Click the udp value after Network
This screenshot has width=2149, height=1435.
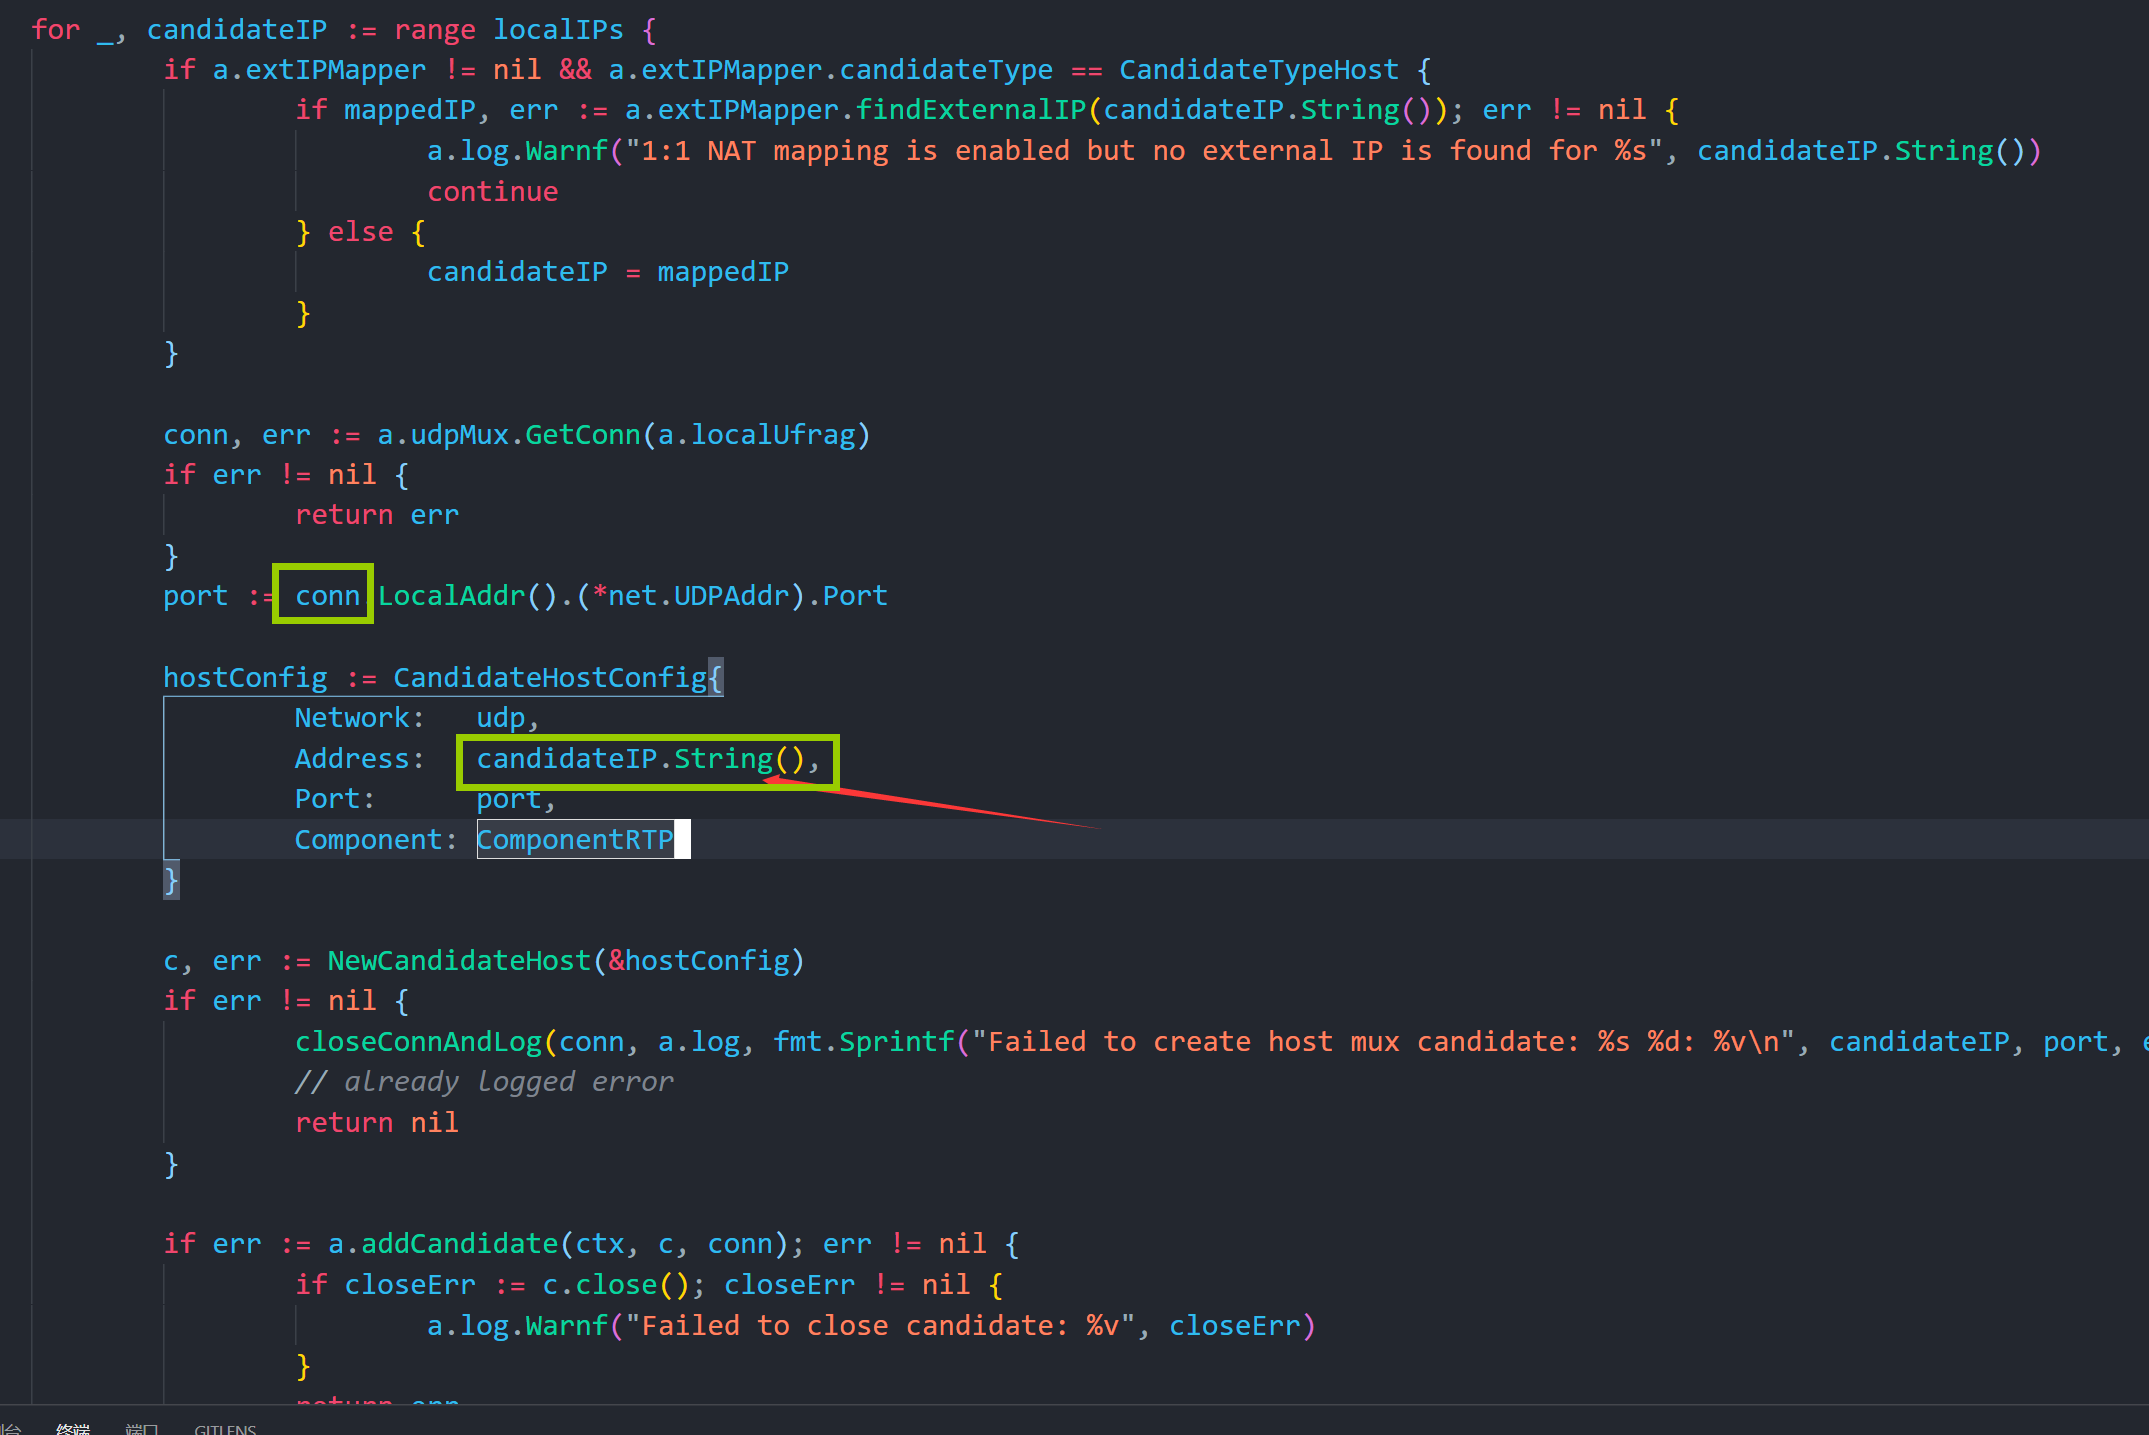[x=501, y=718]
